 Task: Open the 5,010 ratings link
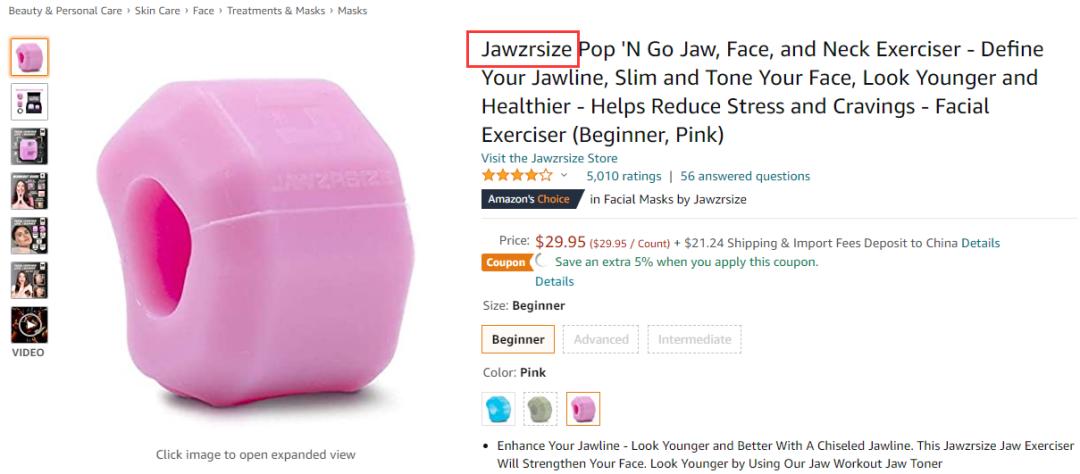[x=624, y=176]
